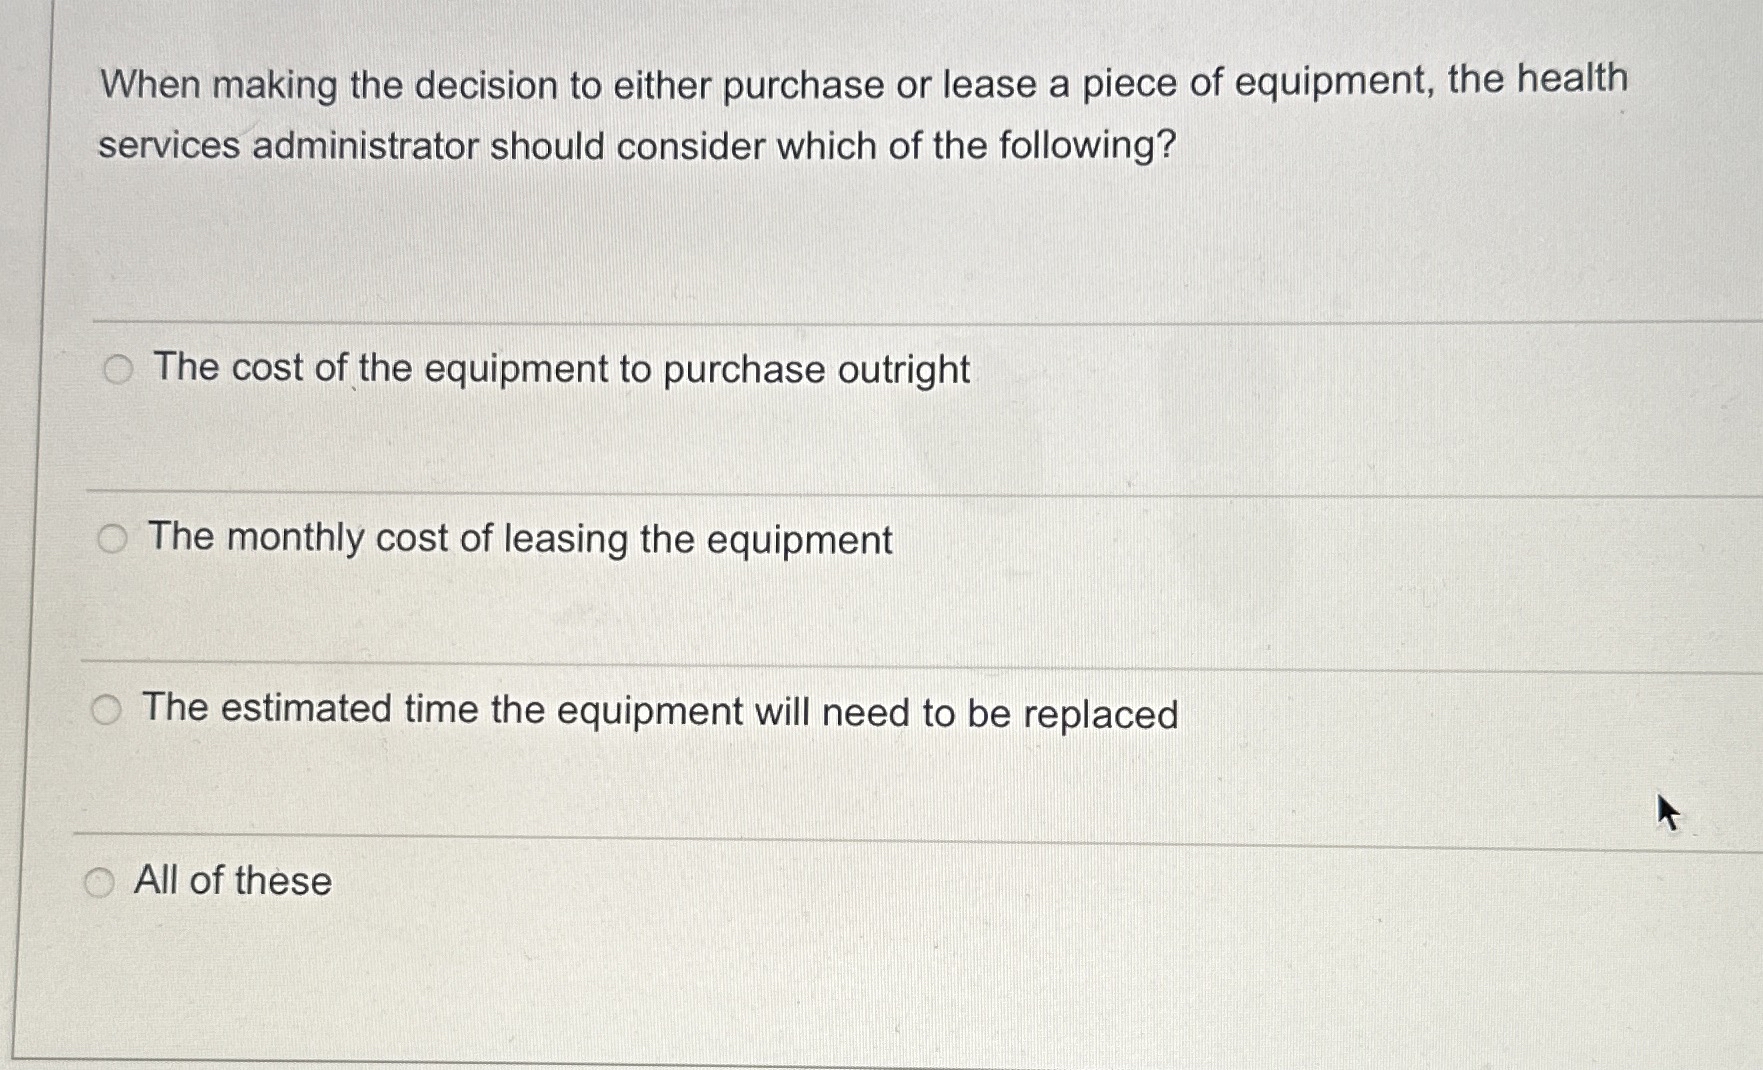Select the radio button for 'All of these'
The image size is (1763, 1070).
pyautogui.click(x=99, y=881)
